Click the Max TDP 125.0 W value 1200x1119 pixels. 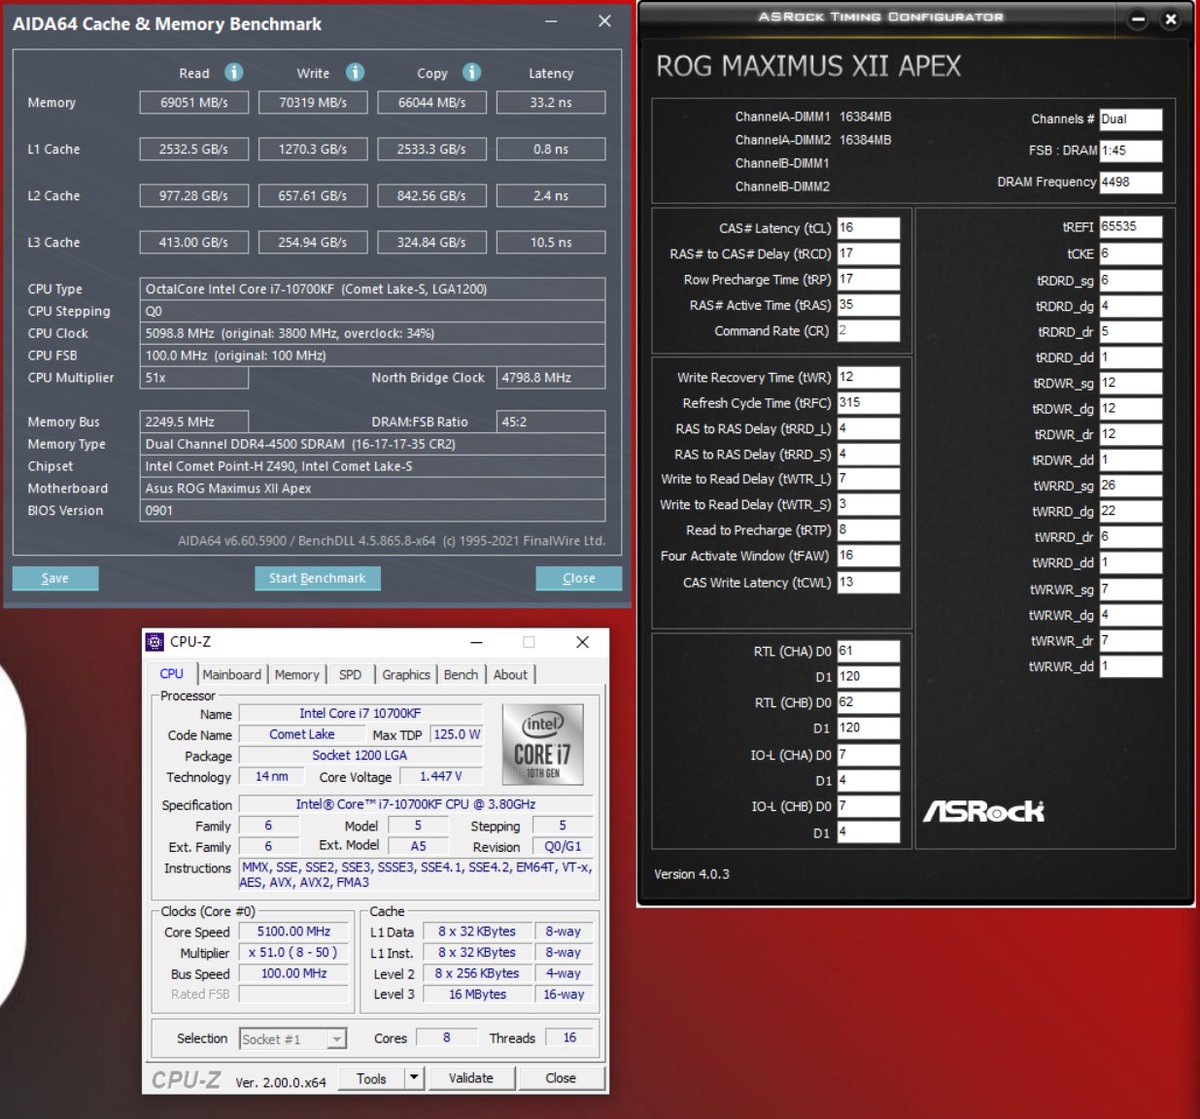[x=457, y=734]
